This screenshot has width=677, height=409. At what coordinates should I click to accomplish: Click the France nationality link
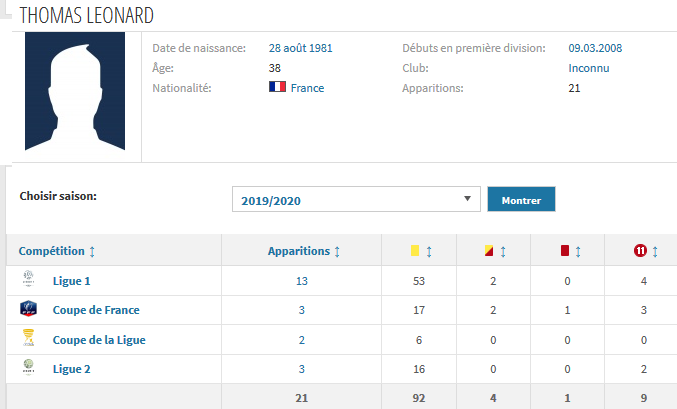pyautogui.click(x=307, y=88)
